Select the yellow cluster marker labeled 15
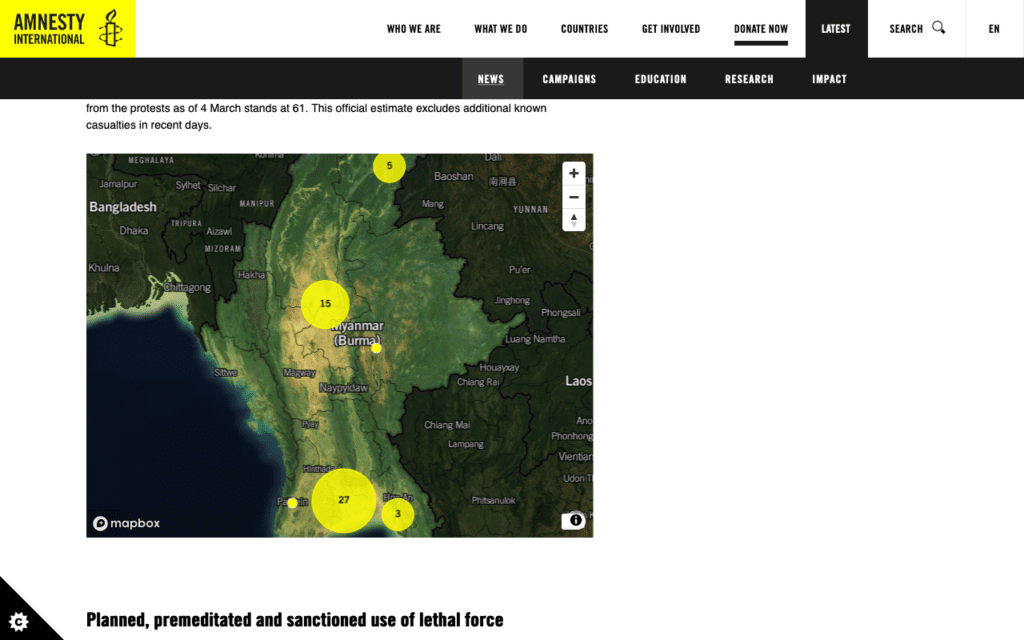Screen dimensions: 1024x640 coord(325,304)
